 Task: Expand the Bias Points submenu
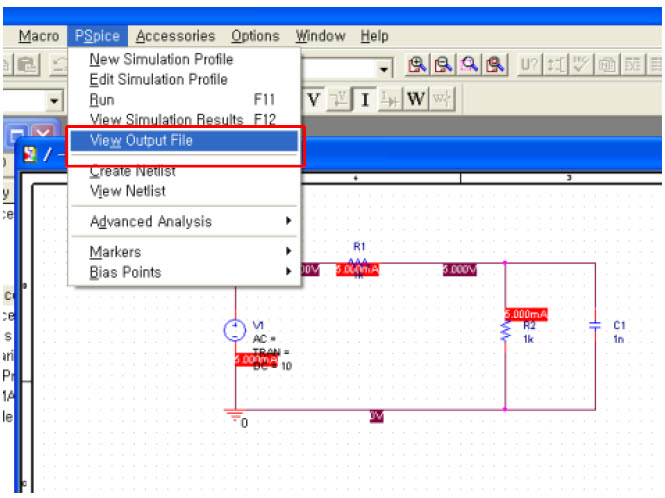[184, 272]
